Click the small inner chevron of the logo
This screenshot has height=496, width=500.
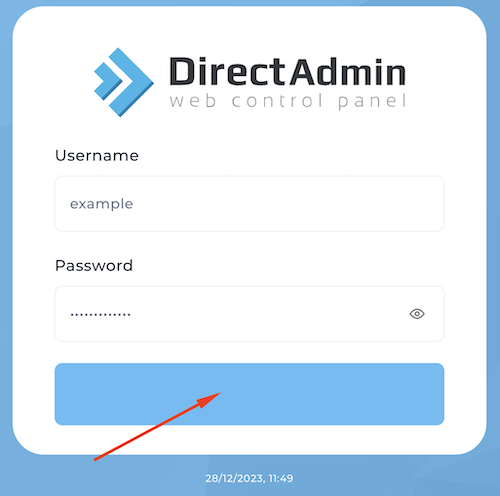pyautogui.click(x=107, y=81)
